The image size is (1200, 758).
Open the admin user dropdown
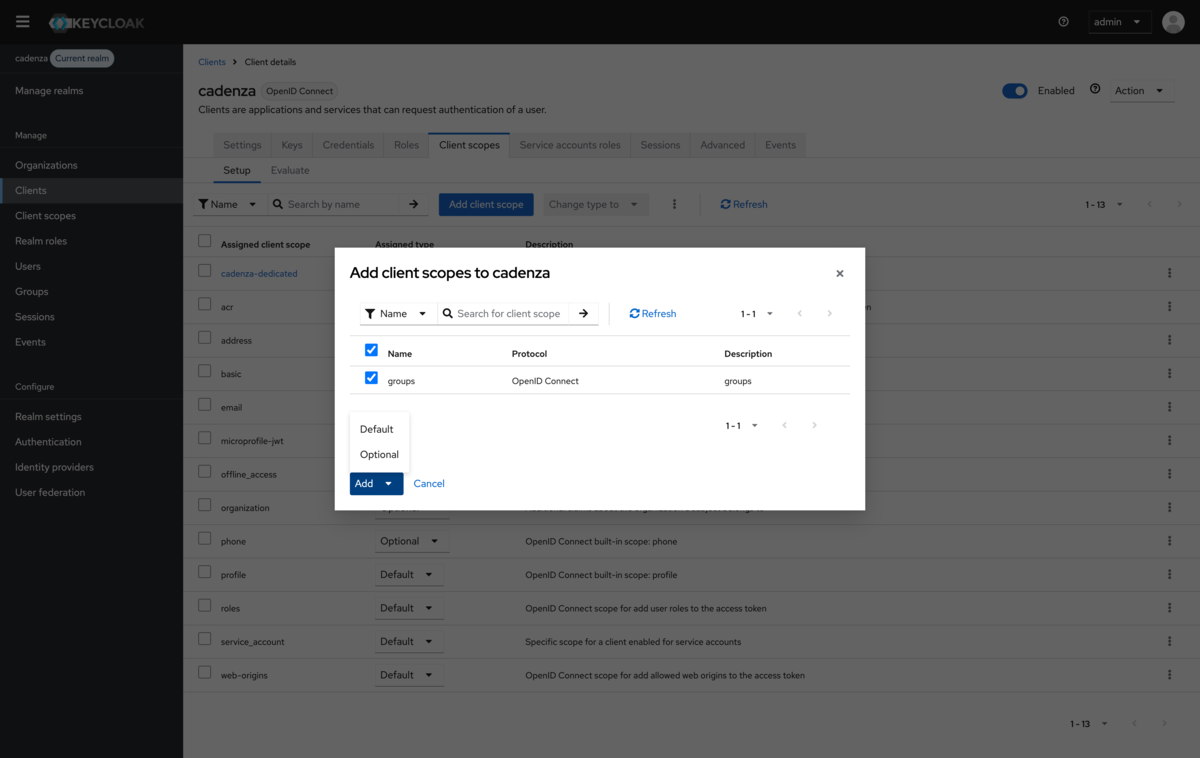pos(1119,22)
